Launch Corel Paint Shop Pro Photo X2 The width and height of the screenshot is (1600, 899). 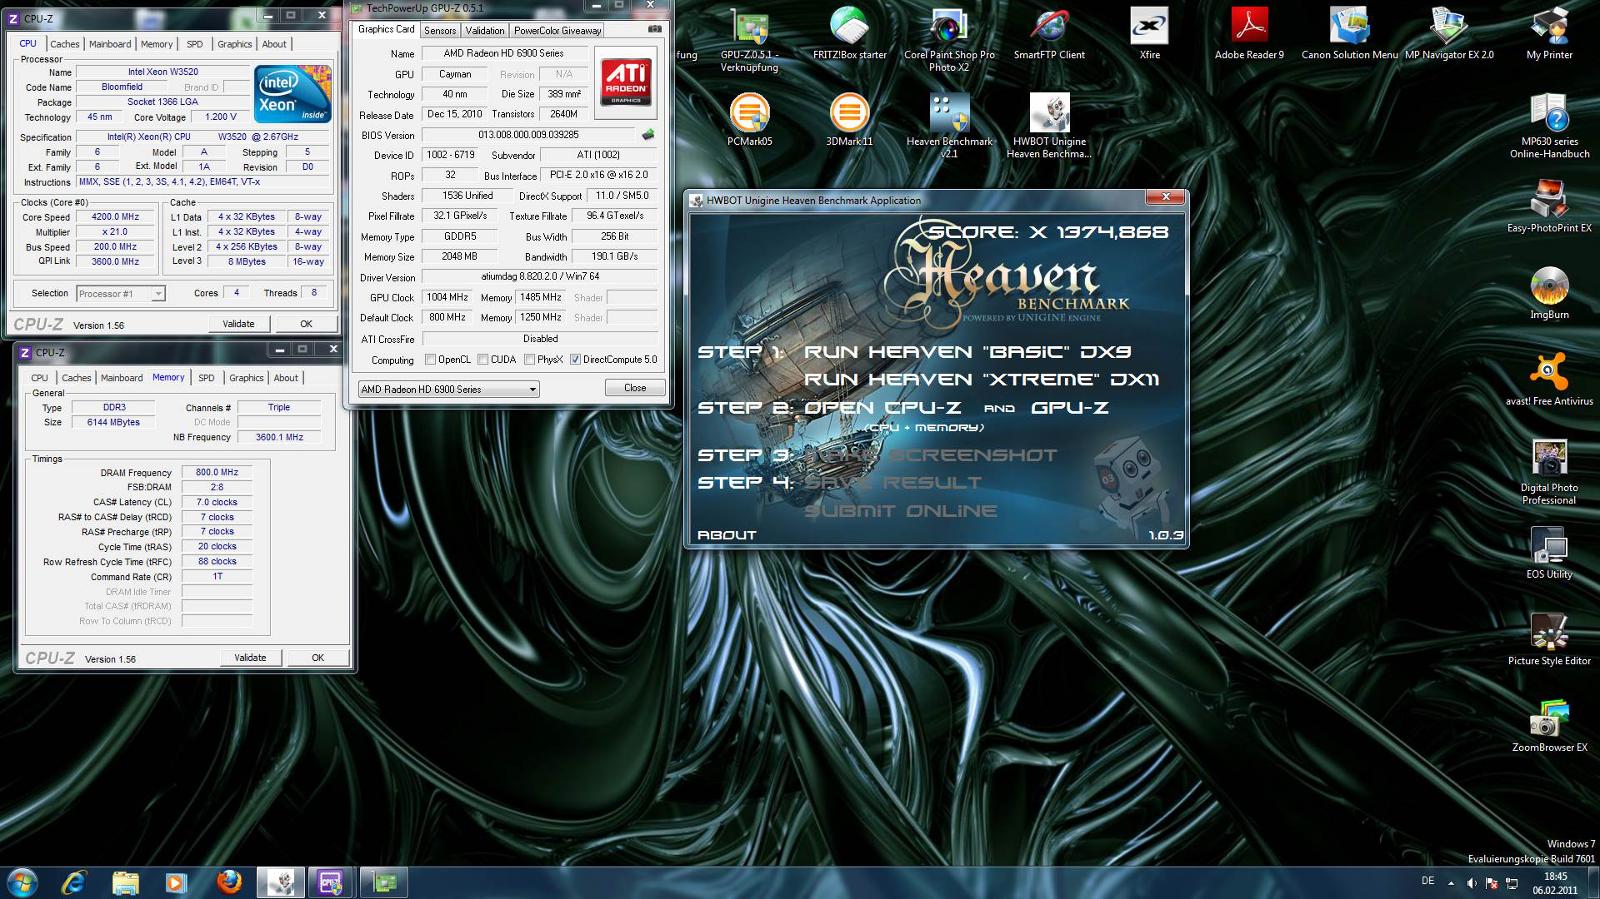pyautogui.click(x=949, y=40)
